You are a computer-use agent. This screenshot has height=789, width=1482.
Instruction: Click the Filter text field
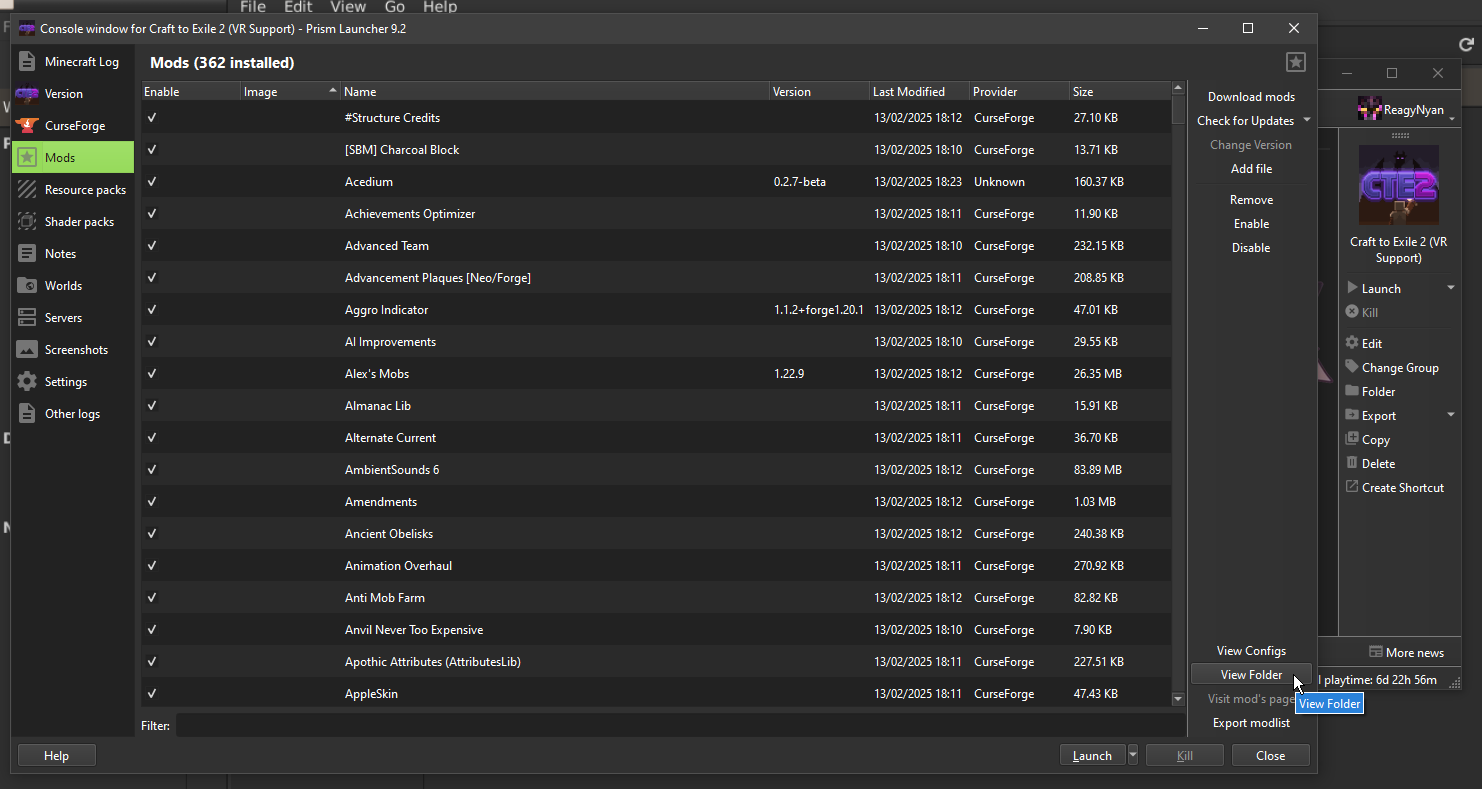(680, 725)
